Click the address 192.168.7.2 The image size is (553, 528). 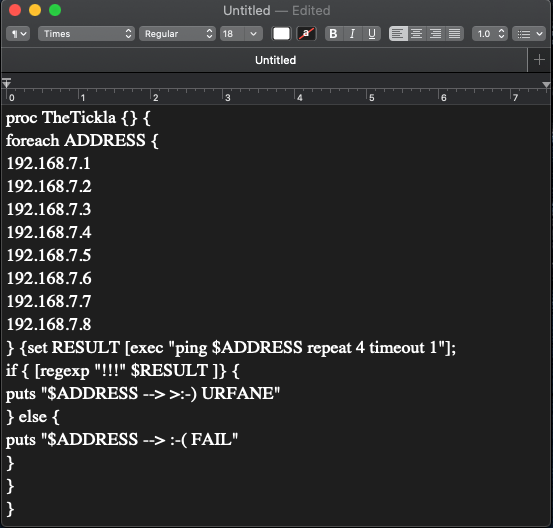point(49,187)
